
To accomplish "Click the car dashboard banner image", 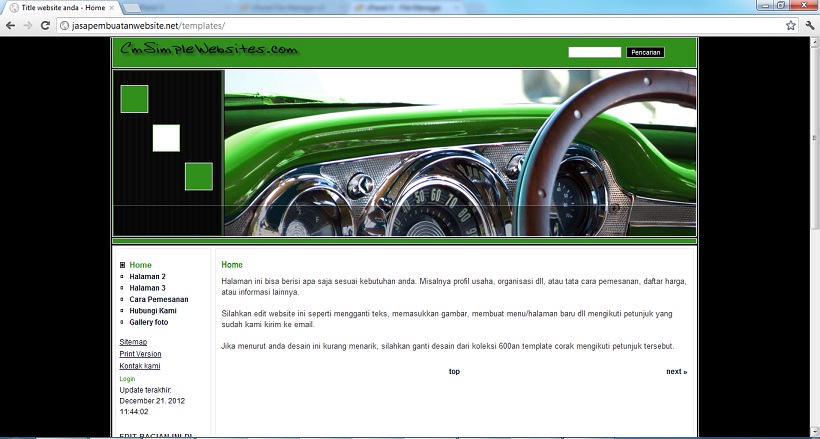I will pos(460,153).
